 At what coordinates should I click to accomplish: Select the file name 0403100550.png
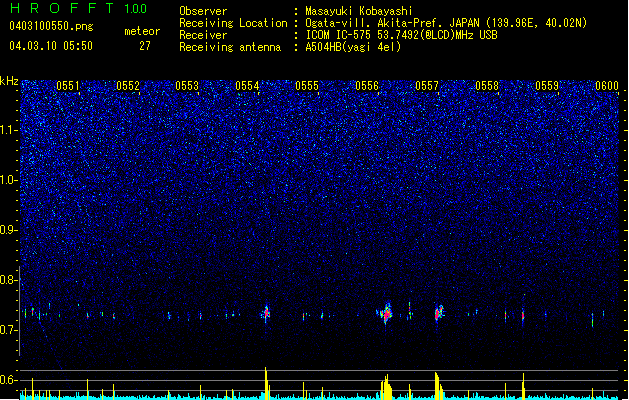coord(51,27)
